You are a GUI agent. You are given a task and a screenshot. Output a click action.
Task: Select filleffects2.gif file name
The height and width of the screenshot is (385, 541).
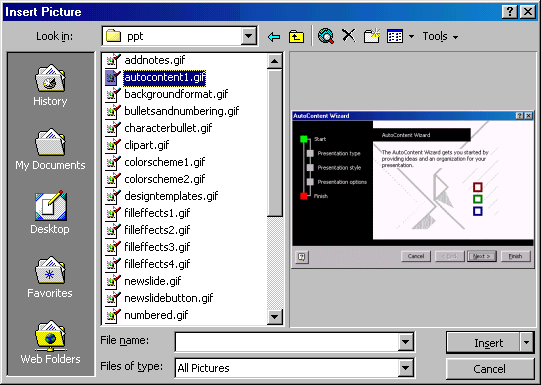tap(157, 230)
